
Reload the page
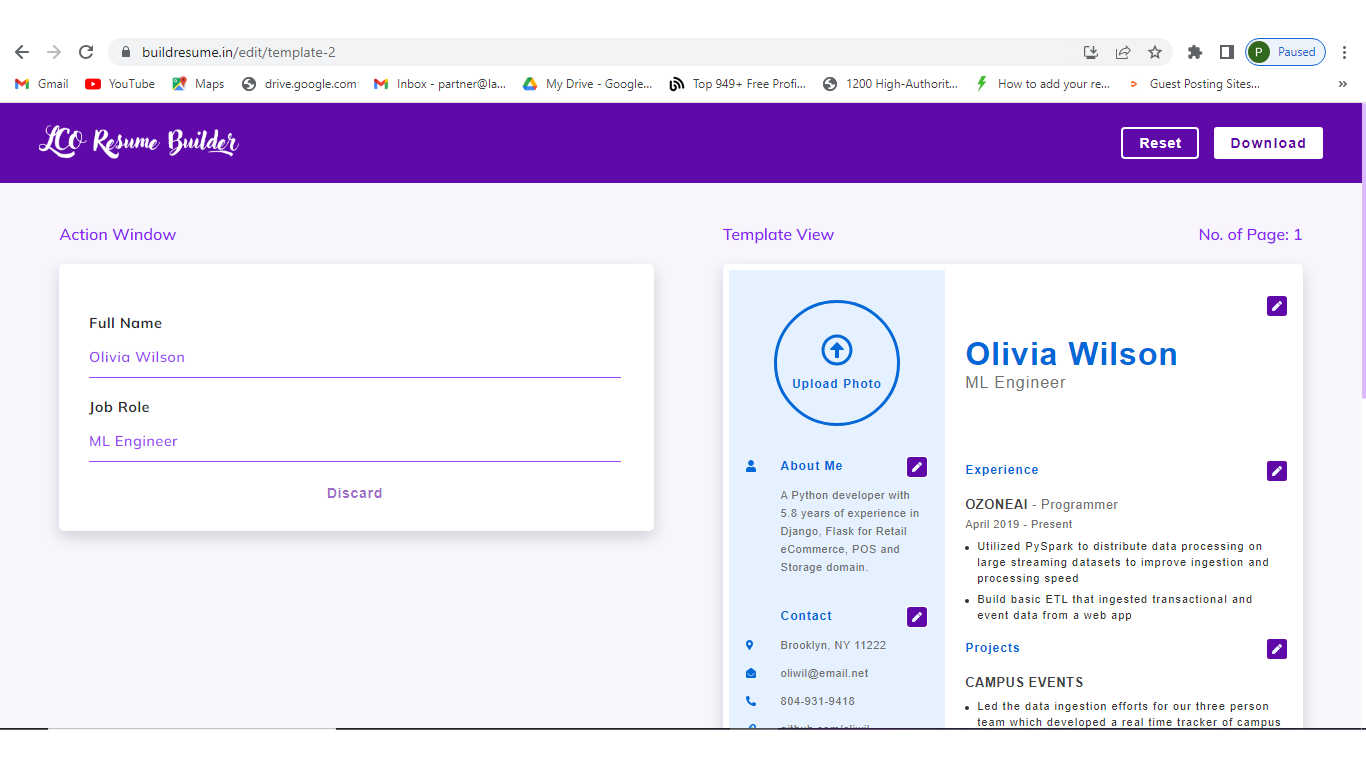(86, 52)
